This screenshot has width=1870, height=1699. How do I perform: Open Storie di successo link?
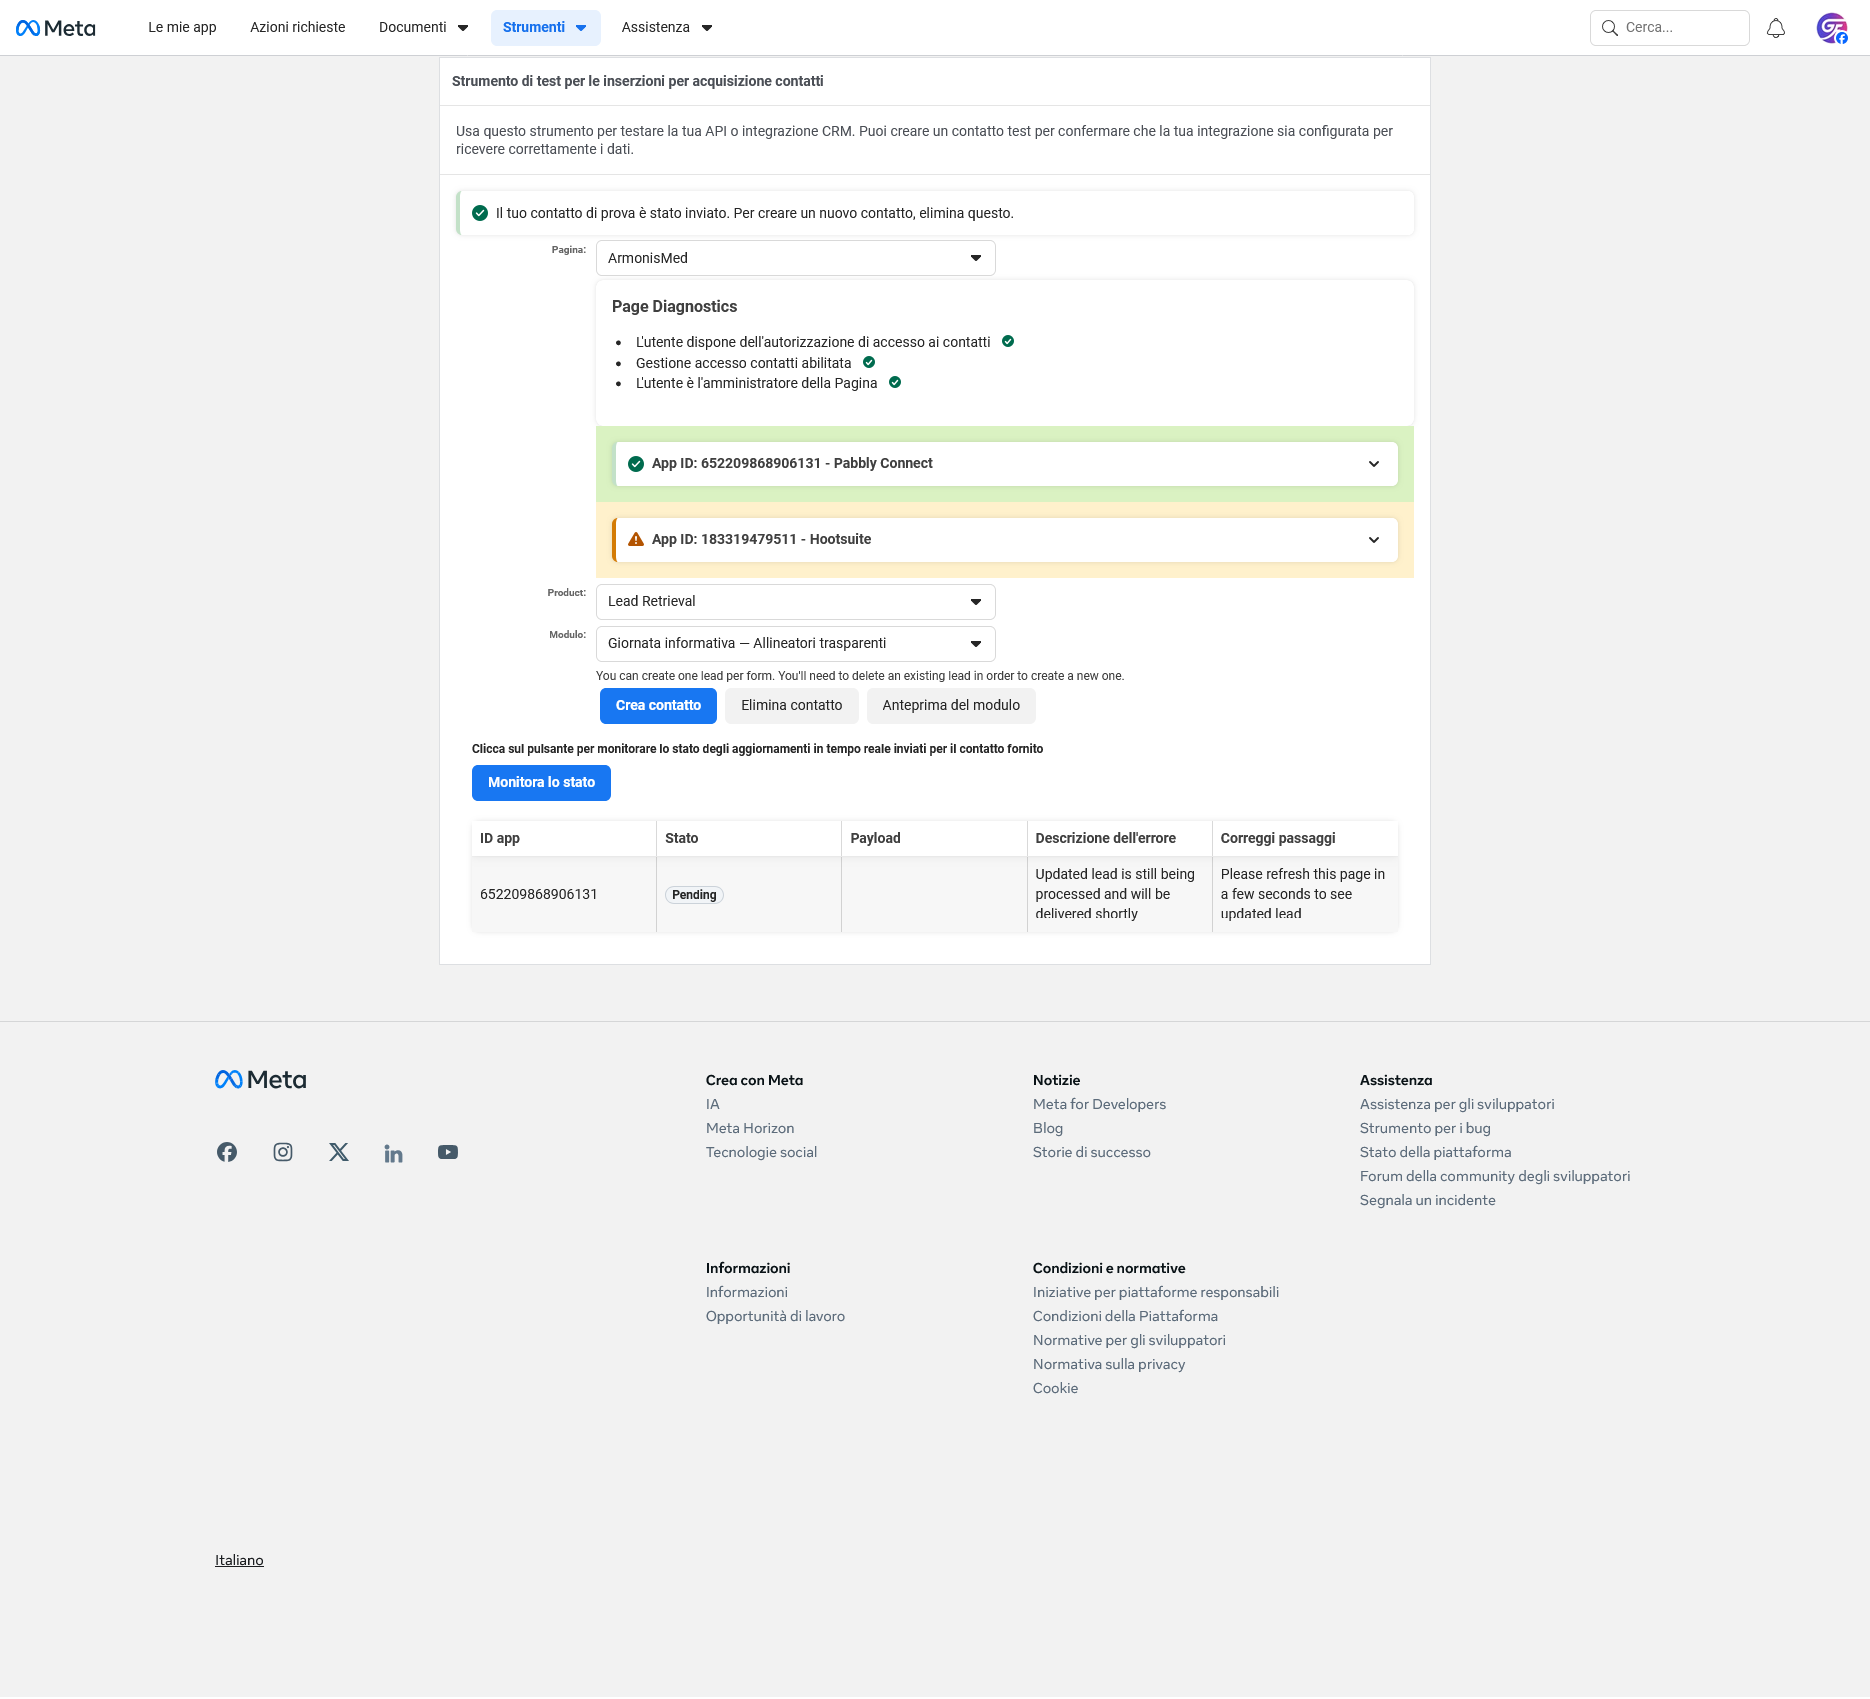[x=1092, y=1152]
